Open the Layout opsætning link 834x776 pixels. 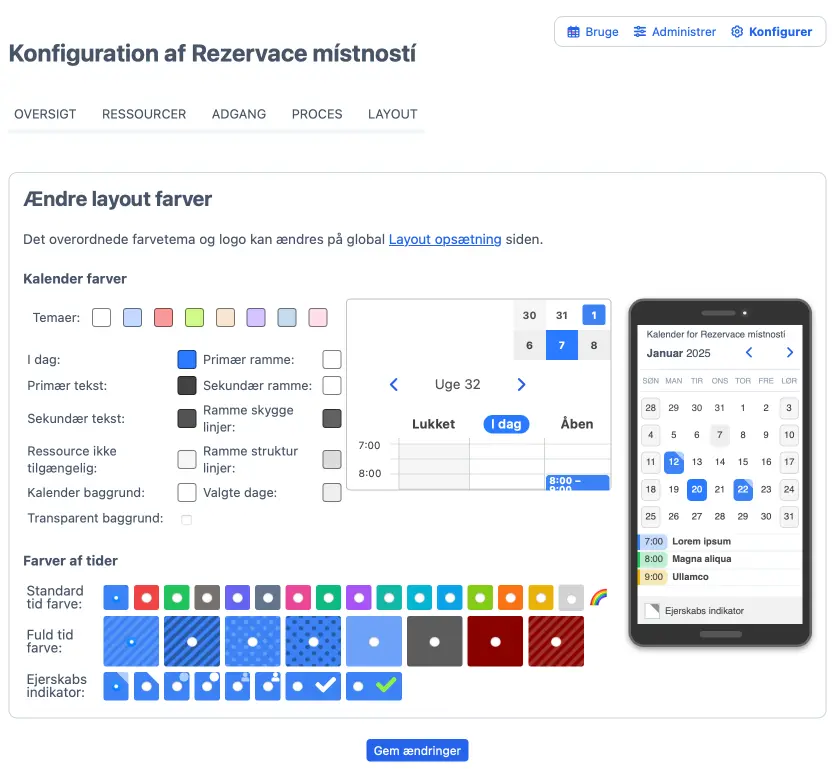(445, 239)
